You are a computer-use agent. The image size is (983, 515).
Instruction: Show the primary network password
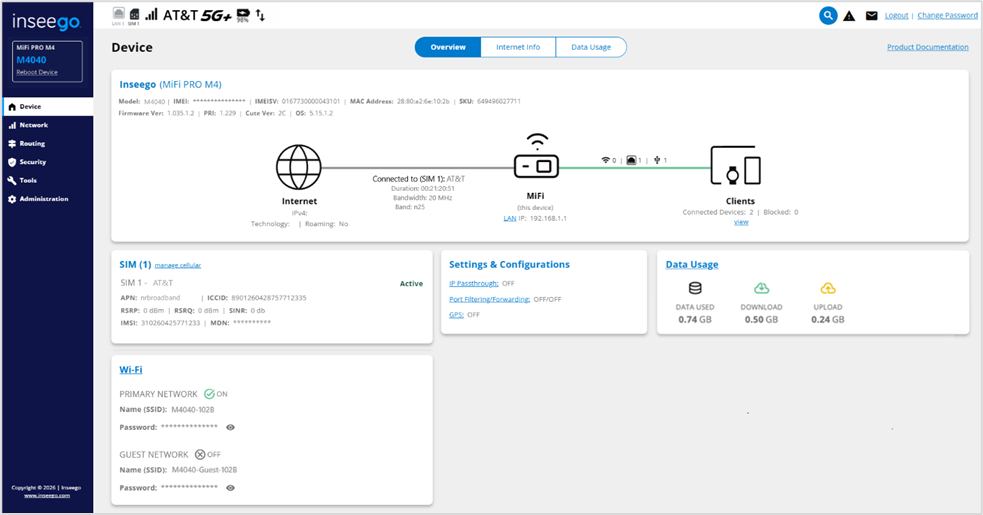click(231, 427)
